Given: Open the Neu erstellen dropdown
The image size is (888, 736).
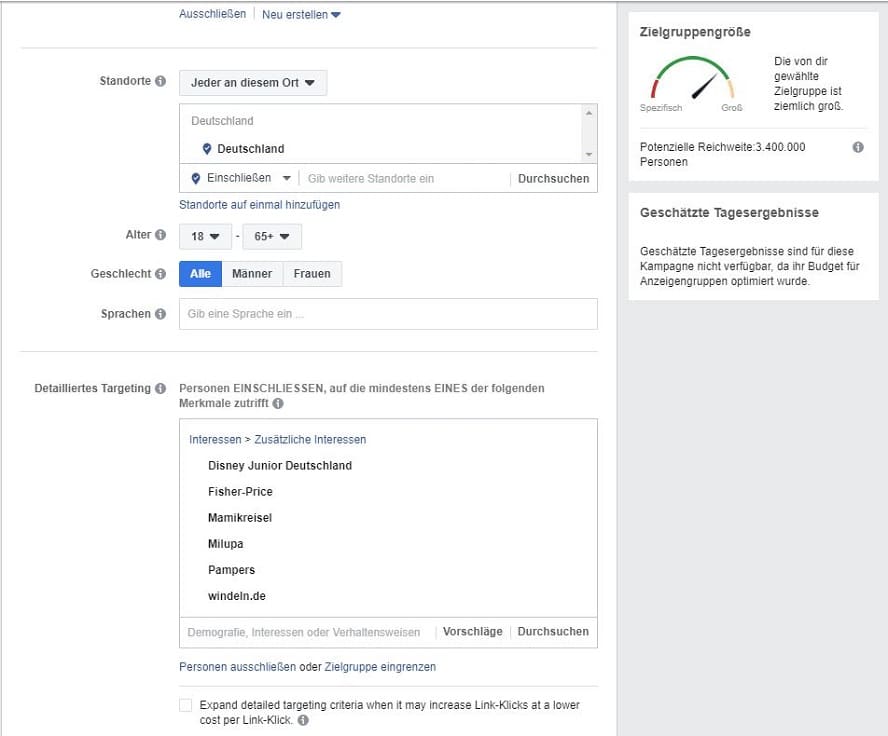Looking at the screenshot, I should point(301,15).
